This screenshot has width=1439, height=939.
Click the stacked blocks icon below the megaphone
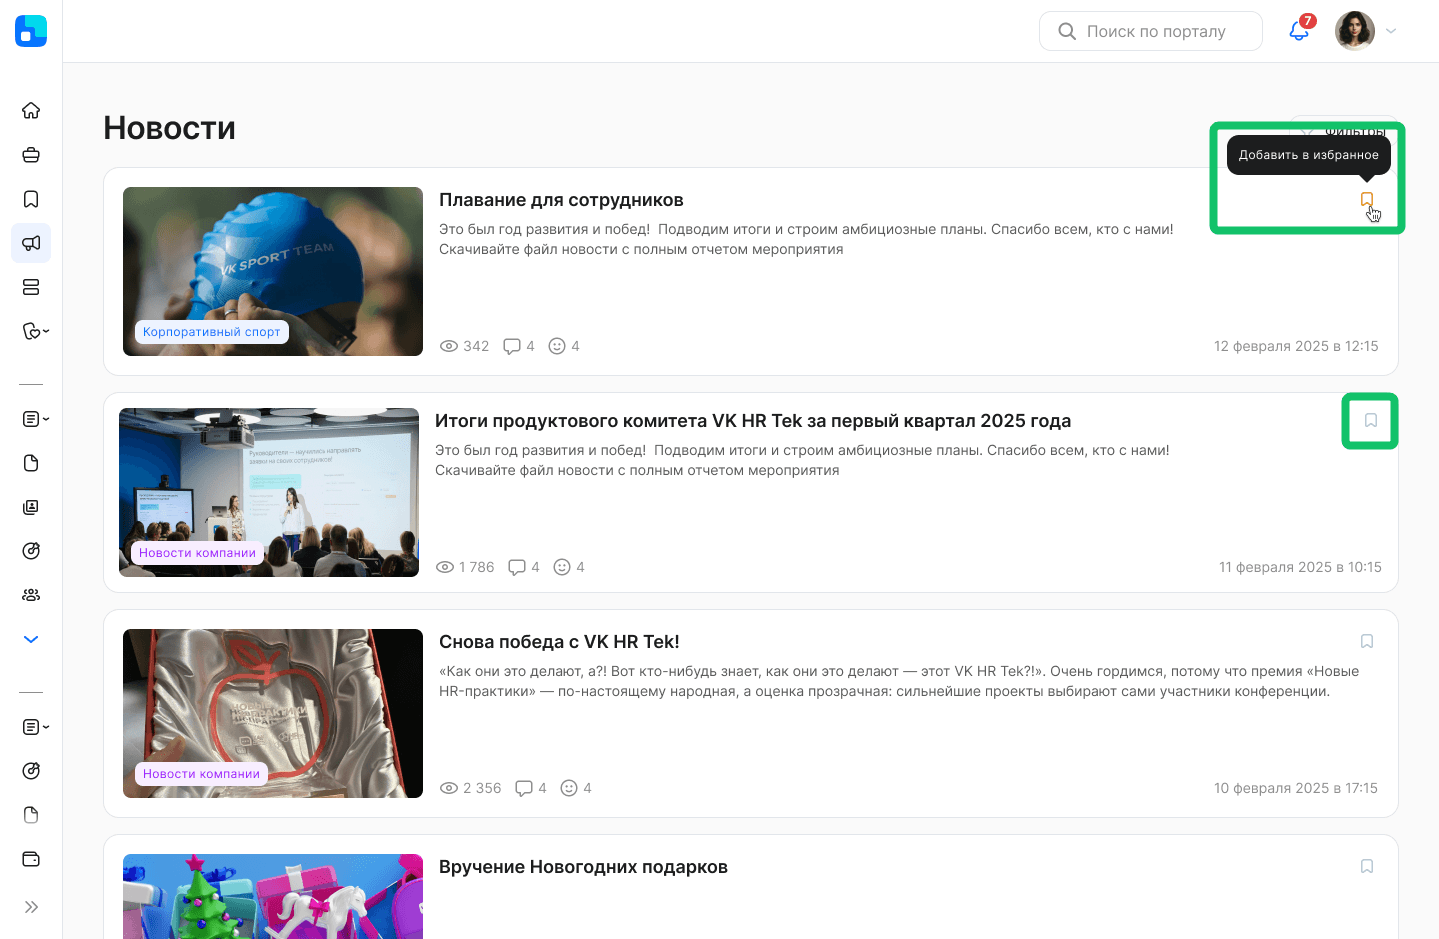click(x=31, y=287)
